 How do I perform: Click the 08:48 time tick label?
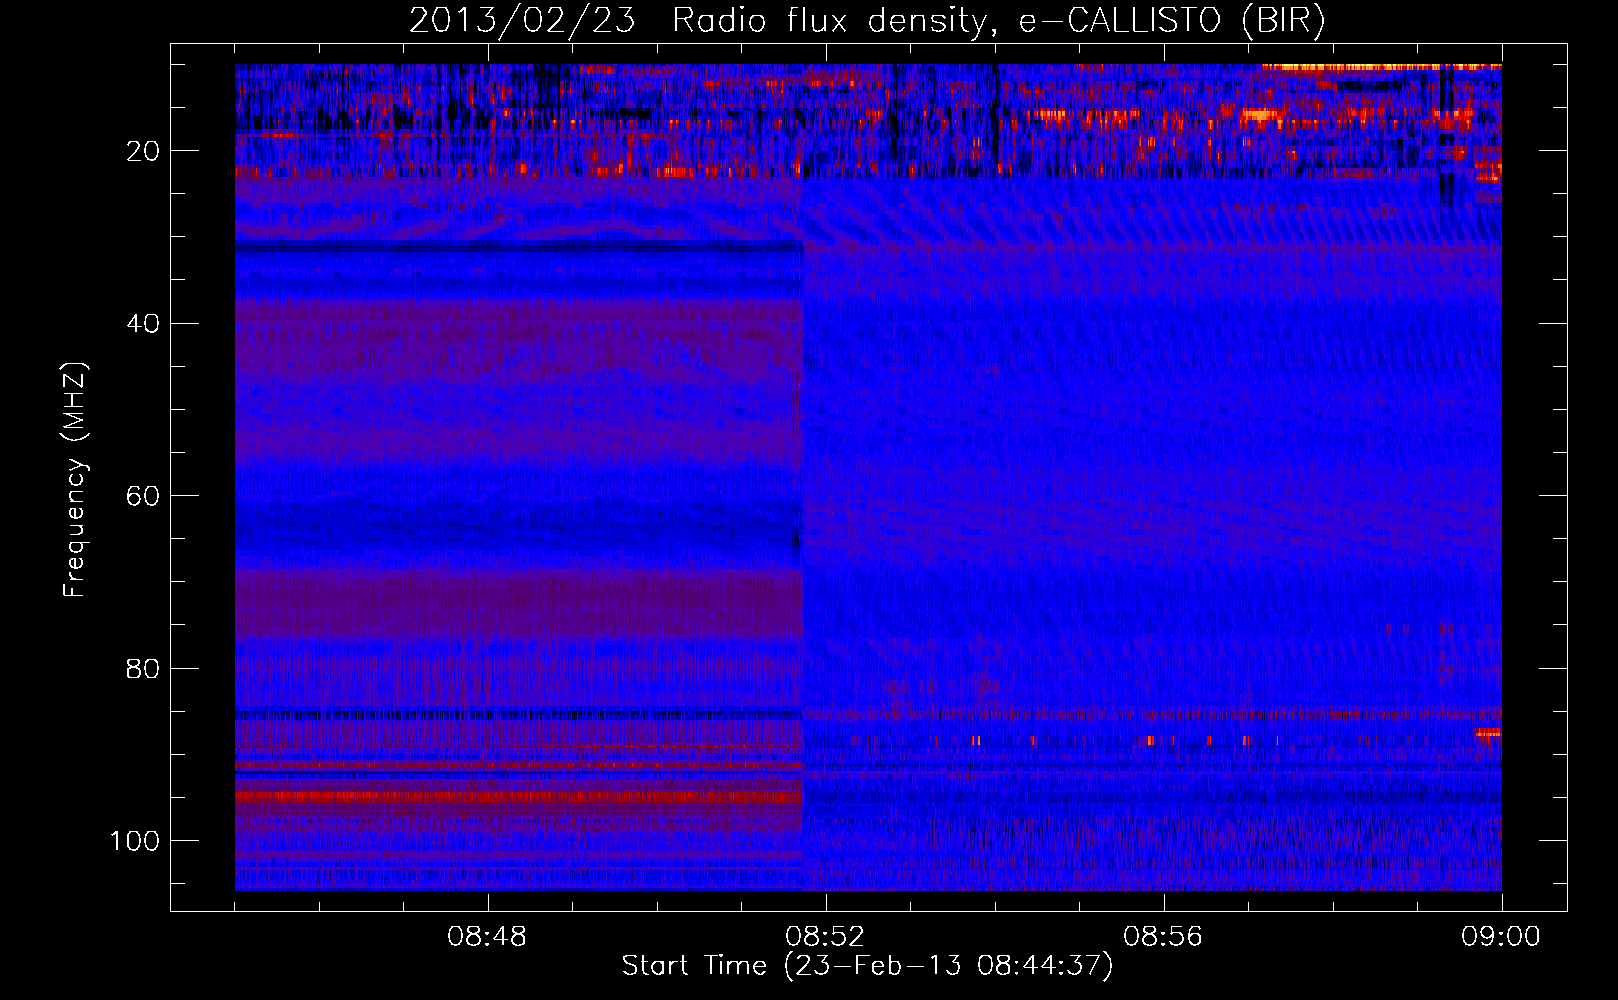point(487,937)
